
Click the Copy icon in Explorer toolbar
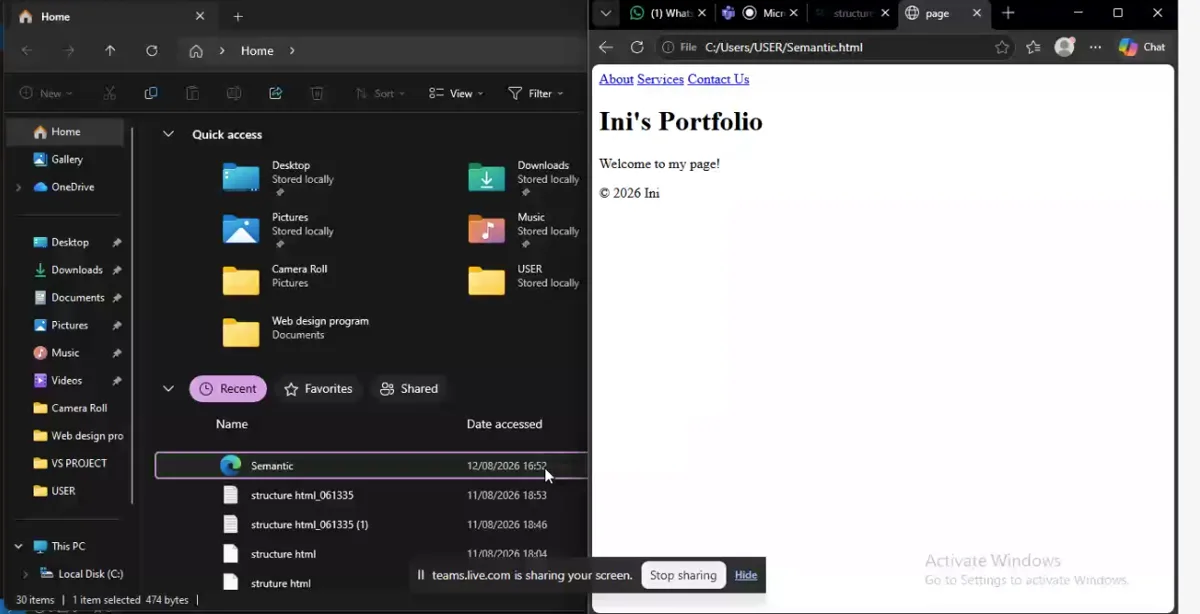(x=151, y=93)
